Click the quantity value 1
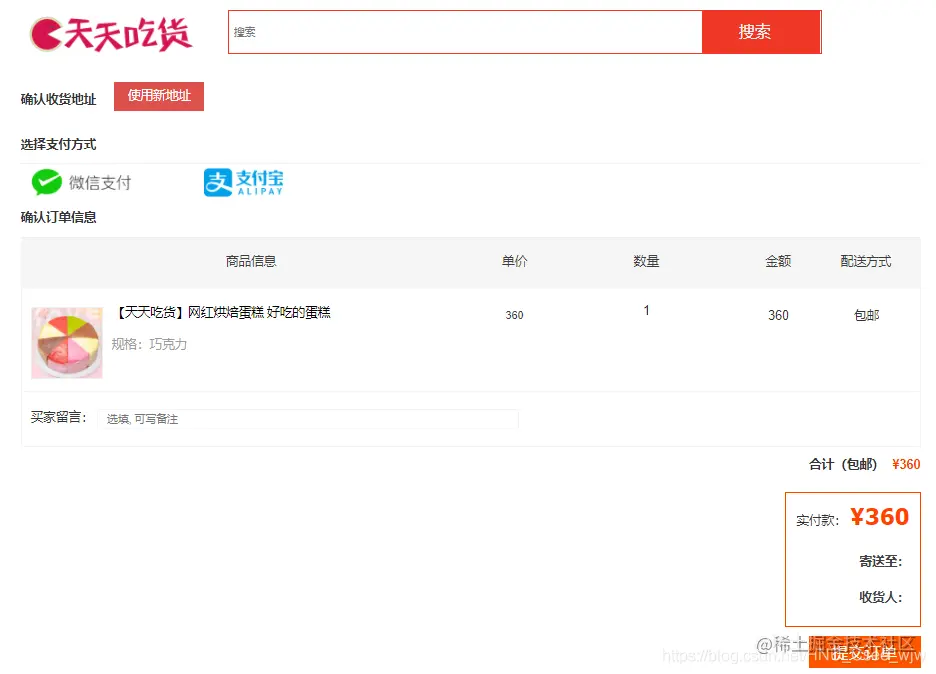This screenshot has width=936, height=674. [x=646, y=310]
